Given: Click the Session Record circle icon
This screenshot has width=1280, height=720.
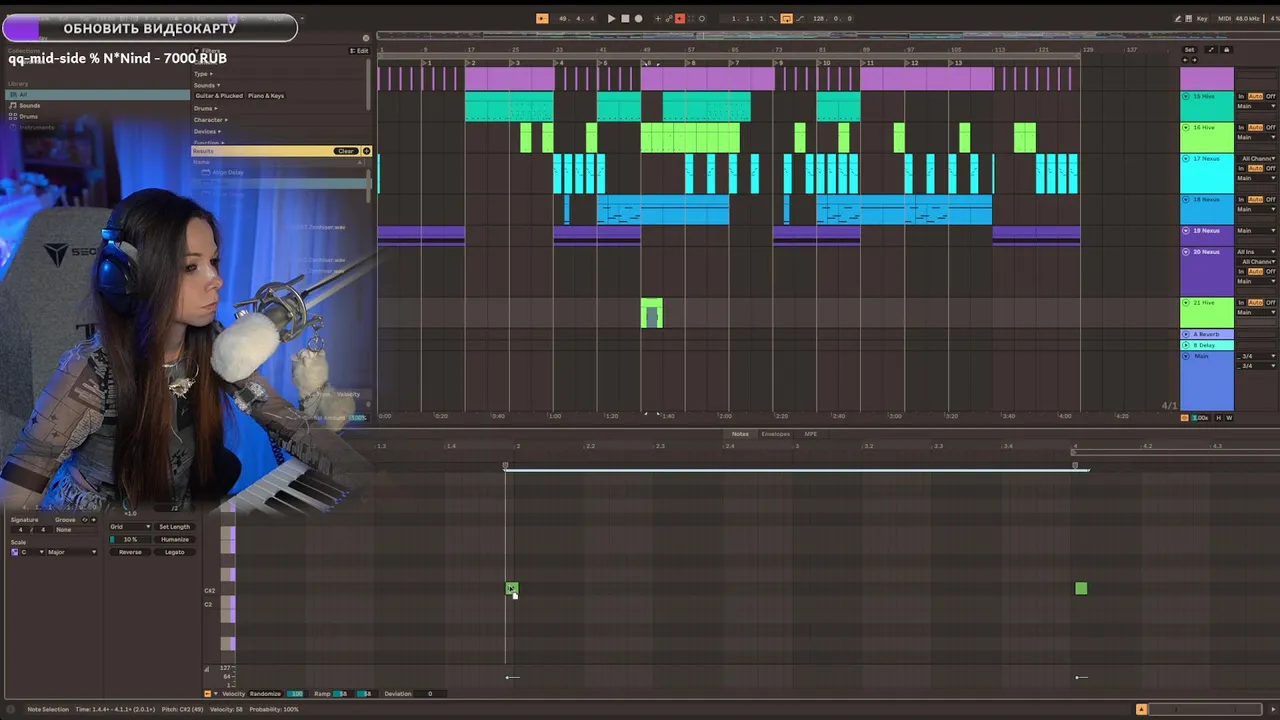Looking at the screenshot, I should click(x=702, y=19).
